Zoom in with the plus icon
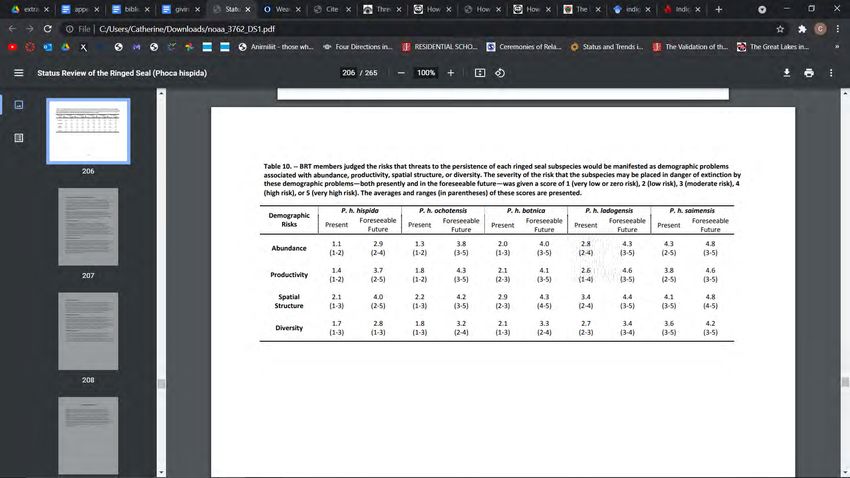The height and width of the screenshot is (478, 850). pos(450,73)
